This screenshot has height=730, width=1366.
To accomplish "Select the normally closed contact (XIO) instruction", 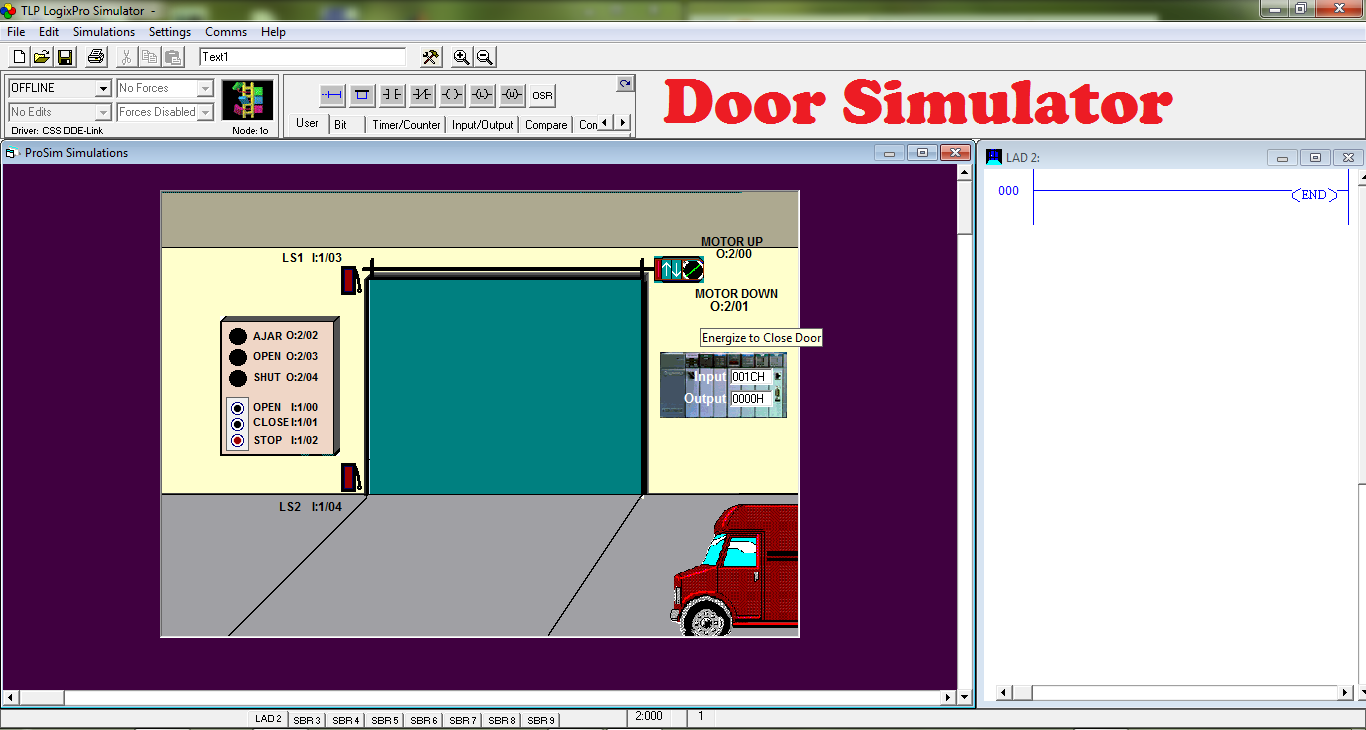I will click(421, 94).
